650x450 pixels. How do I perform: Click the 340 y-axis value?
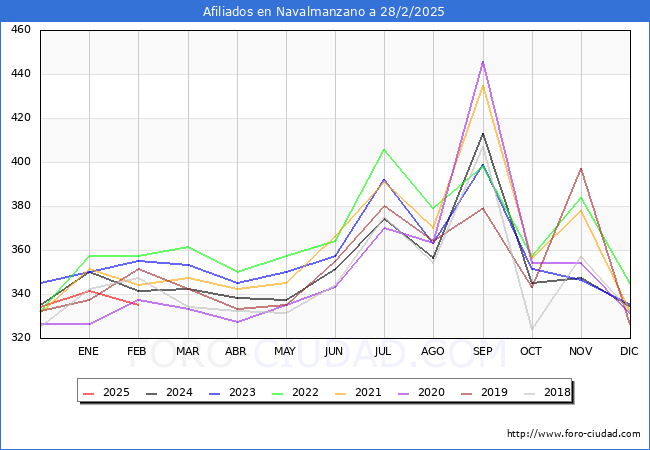click(21, 294)
